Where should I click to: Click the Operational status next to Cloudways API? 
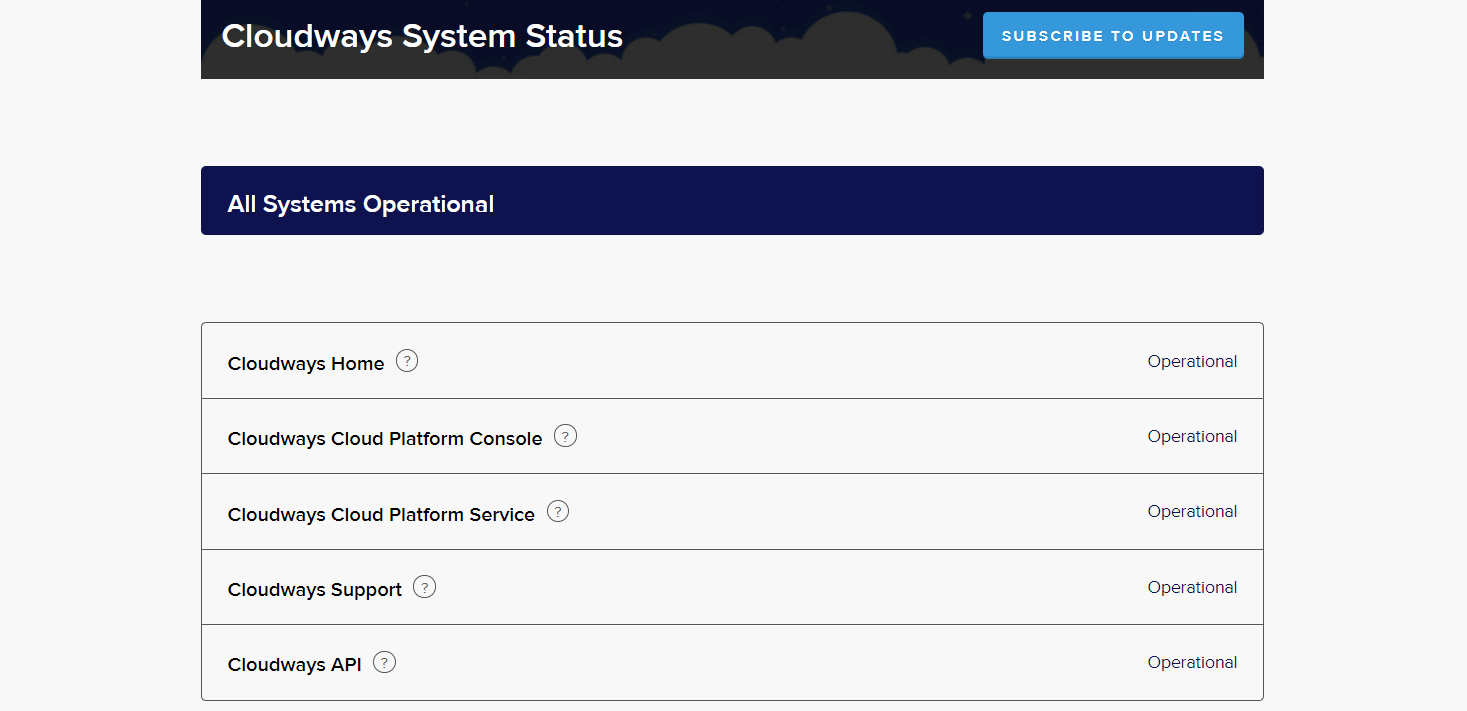coord(1192,662)
